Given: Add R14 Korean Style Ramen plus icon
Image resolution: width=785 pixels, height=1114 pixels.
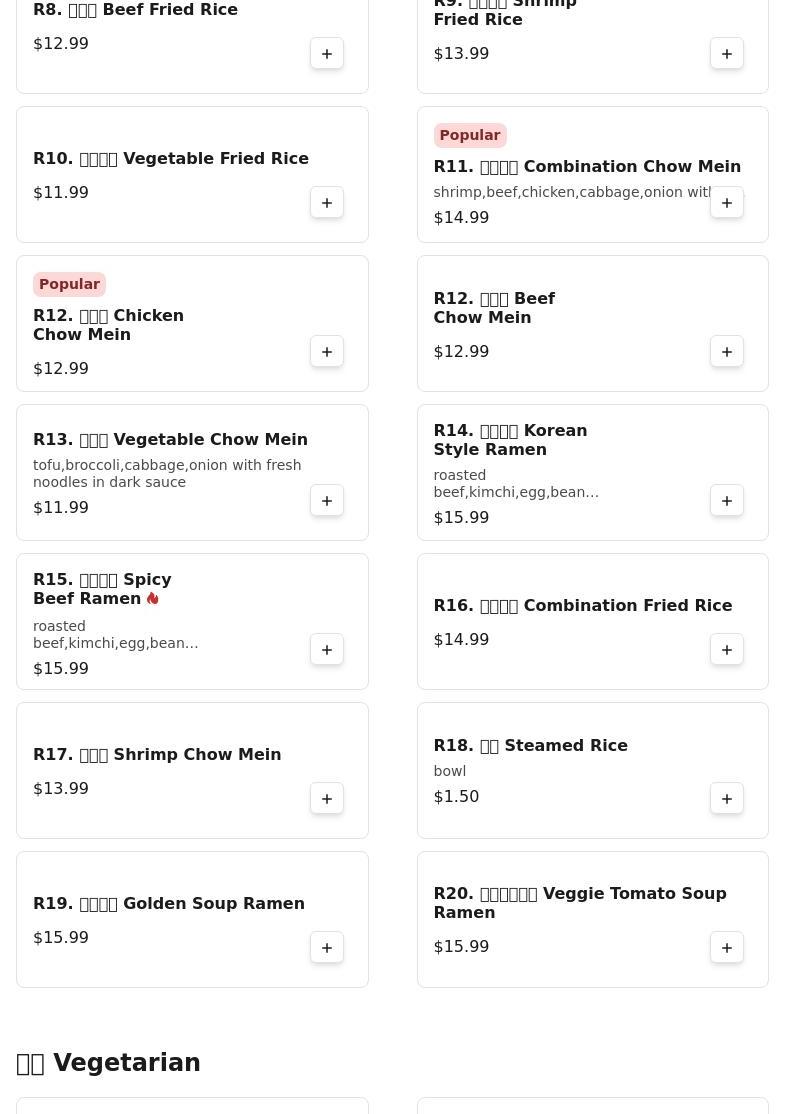Looking at the screenshot, I should pos(727,501).
